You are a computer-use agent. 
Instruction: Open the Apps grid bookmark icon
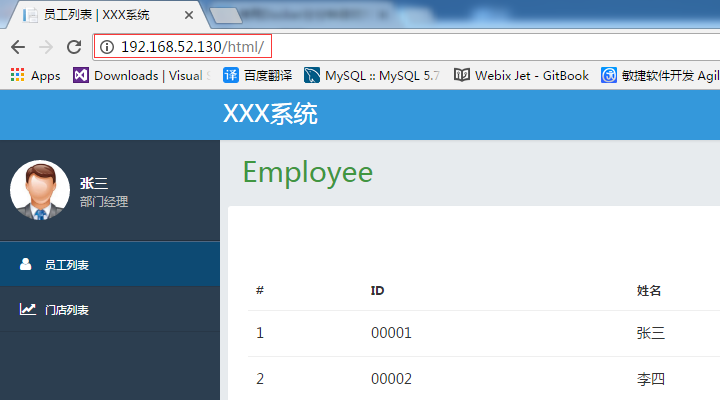(17, 75)
